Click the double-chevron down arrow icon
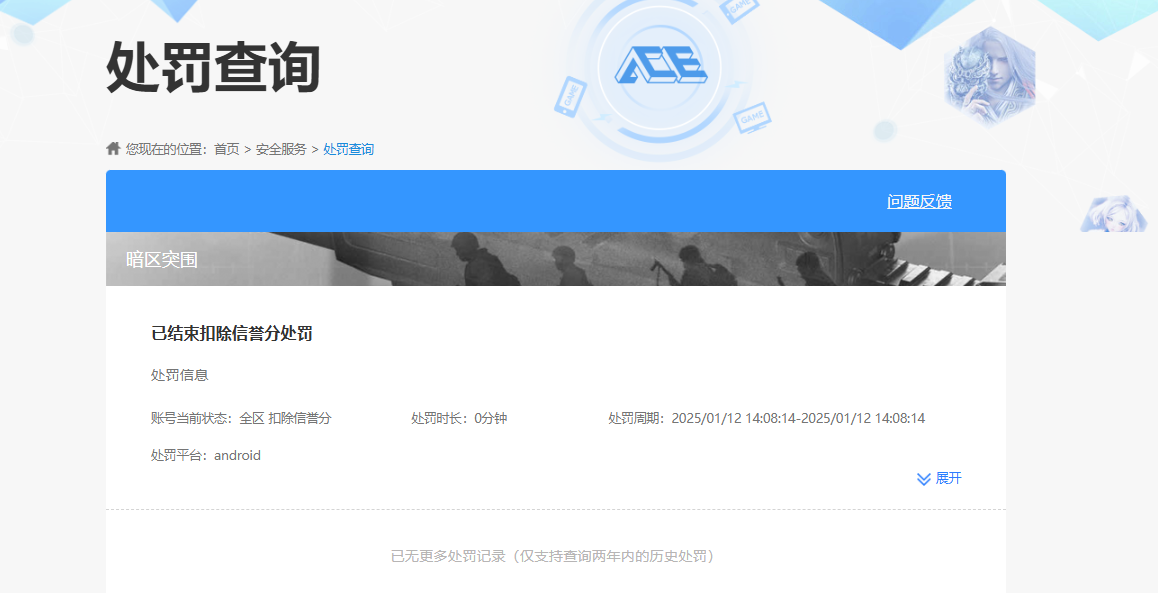Image resolution: width=1158 pixels, height=593 pixels. pos(921,478)
